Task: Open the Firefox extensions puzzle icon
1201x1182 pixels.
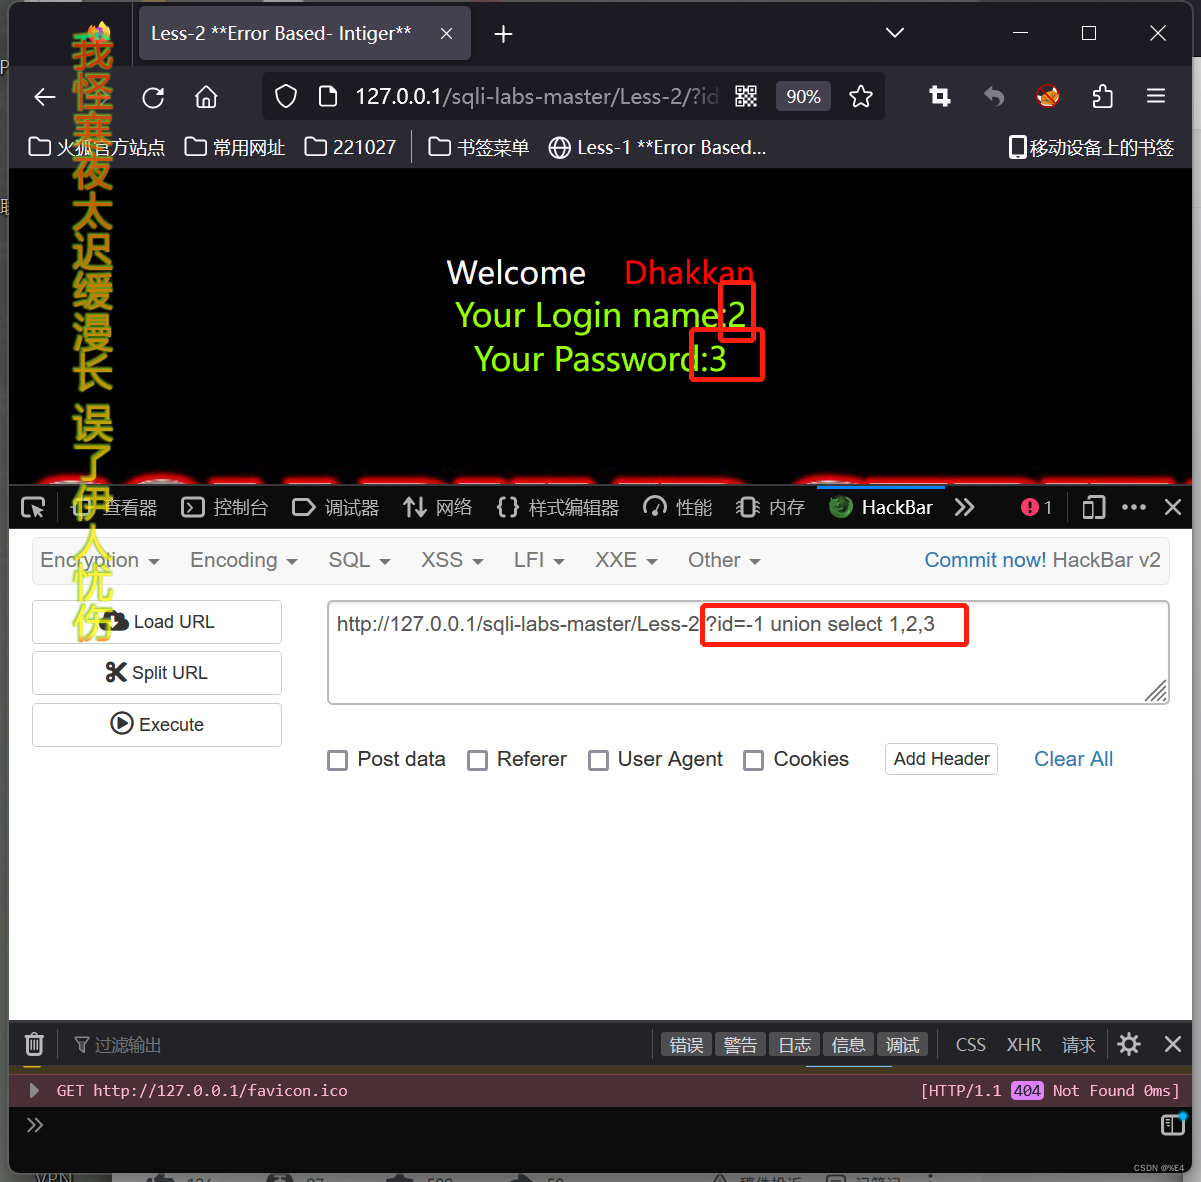Action: click(x=1102, y=96)
